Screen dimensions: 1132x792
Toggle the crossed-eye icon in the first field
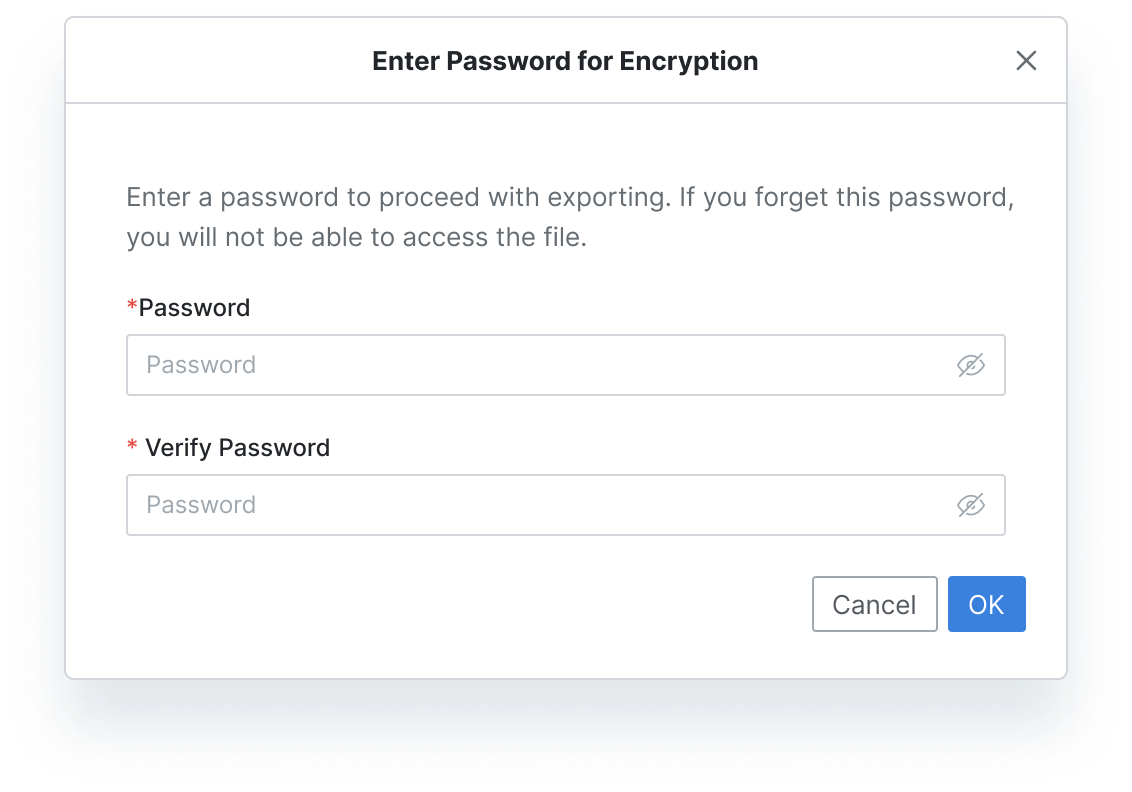pyautogui.click(x=970, y=366)
